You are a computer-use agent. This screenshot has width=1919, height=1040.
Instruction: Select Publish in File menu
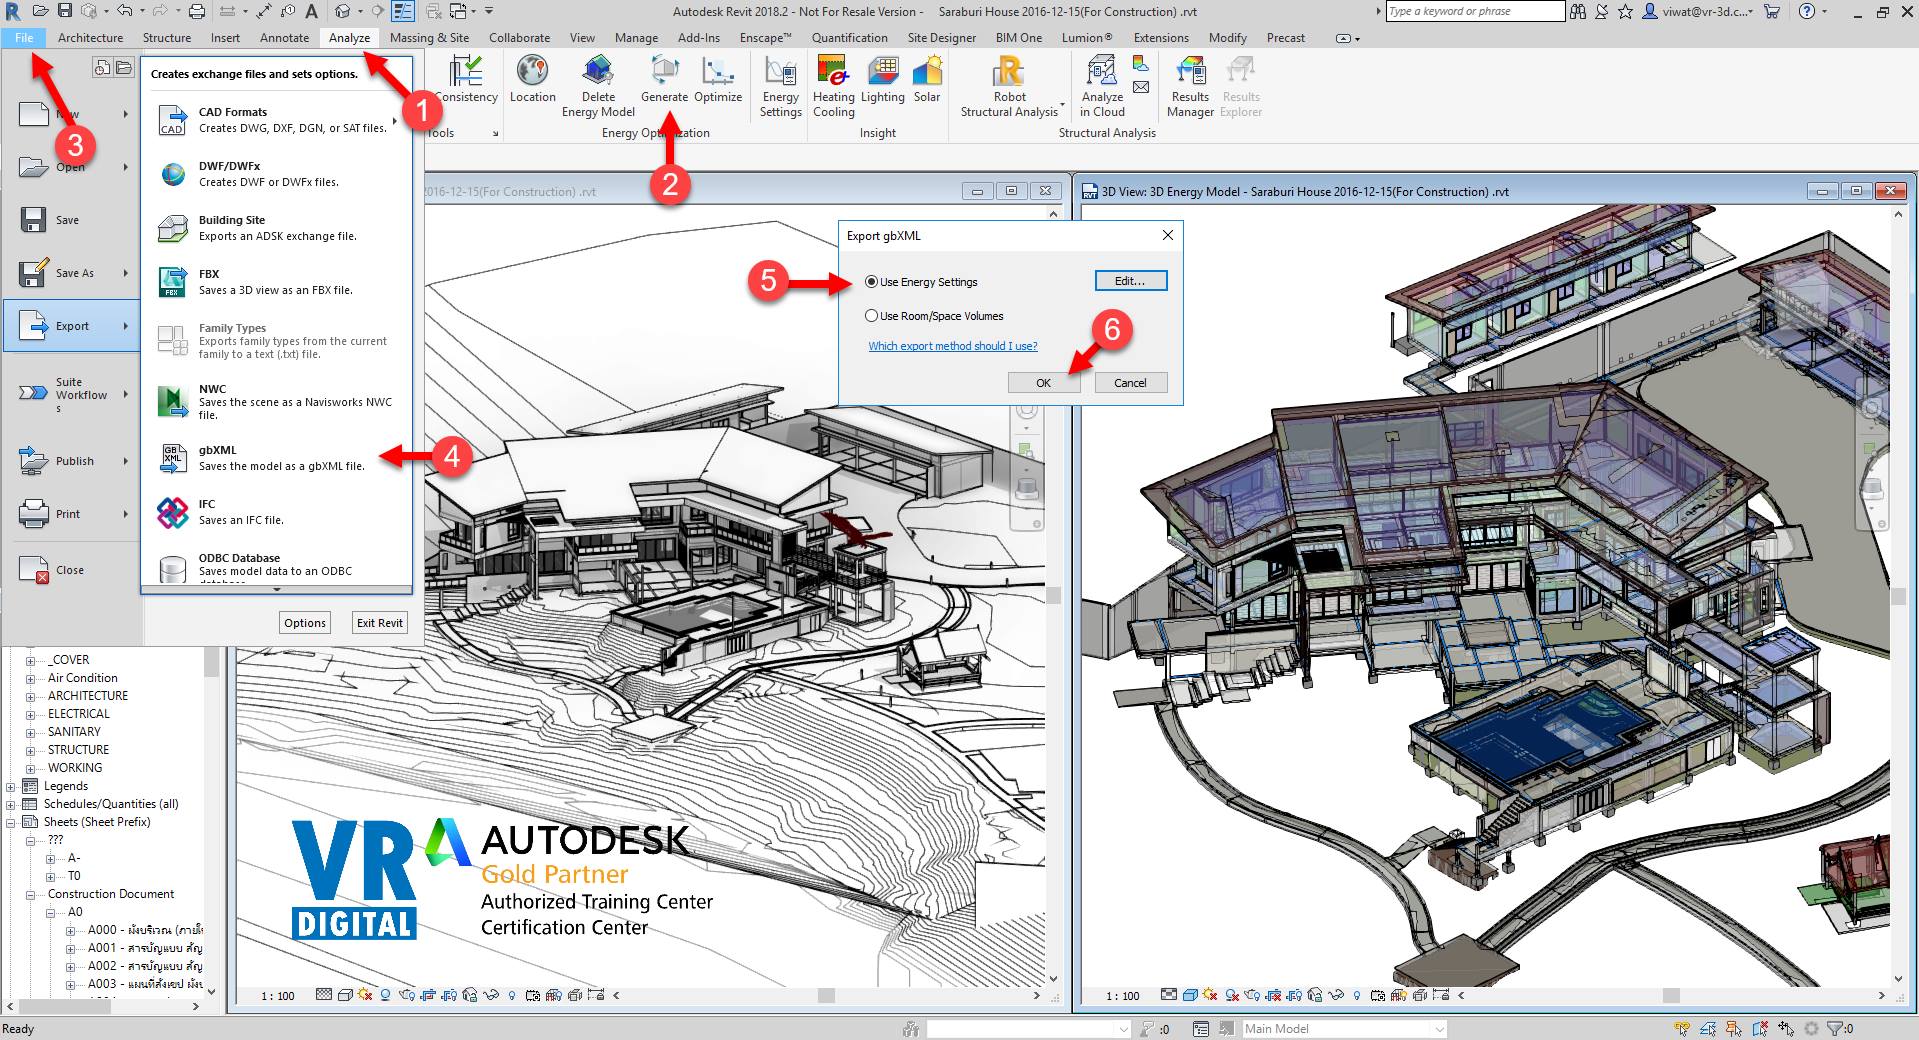tap(72, 461)
